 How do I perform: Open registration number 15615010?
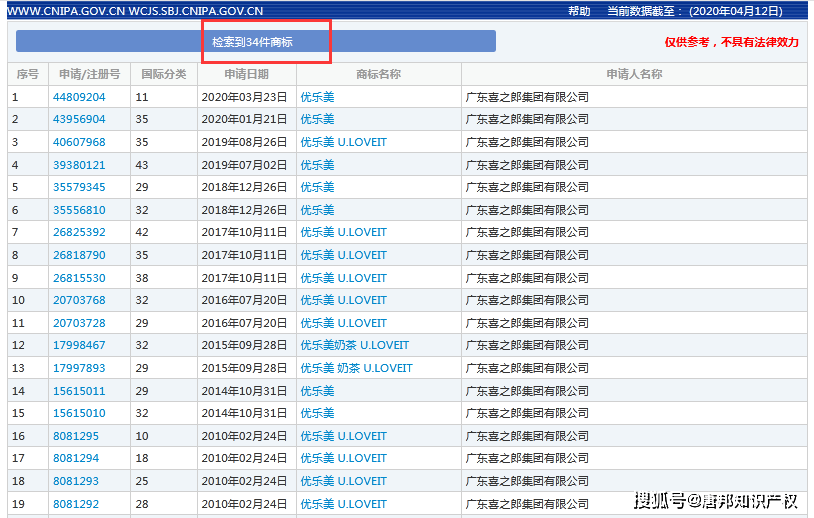[79, 414]
